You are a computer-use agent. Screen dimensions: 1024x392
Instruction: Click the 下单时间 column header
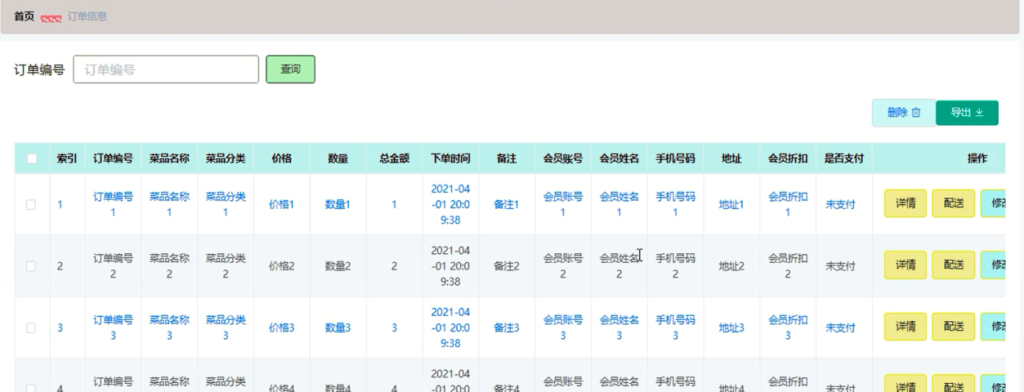point(451,158)
